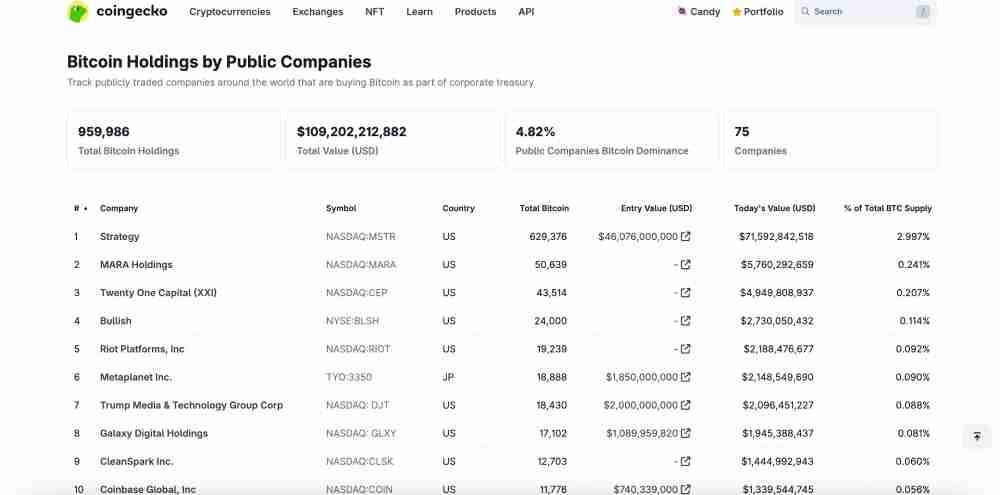This screenshot has width=1000, height=495.
Task: Click the Strategy company name
Action: pyautogui.click(x=120, y=237)
